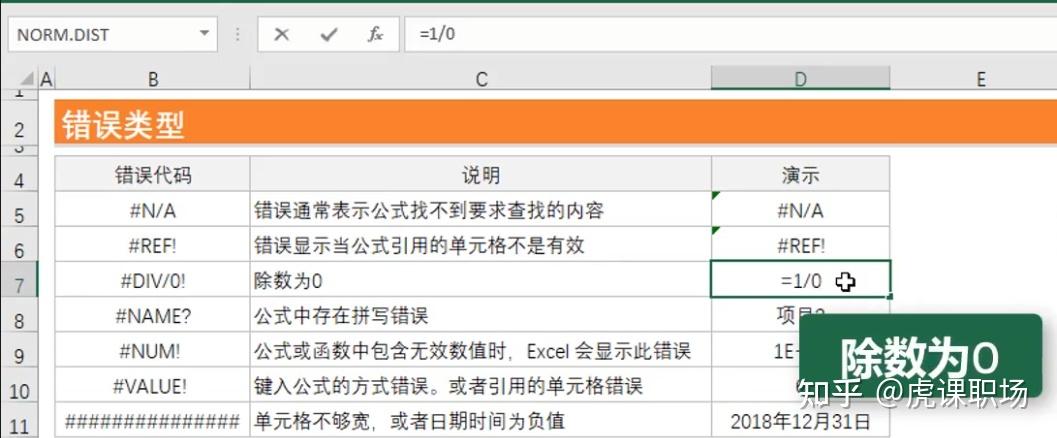Image resolution: width=1057 pixels, height=438 pixels.
Task: Select the #REF! demo cell in column D
Action: point(800,245)
